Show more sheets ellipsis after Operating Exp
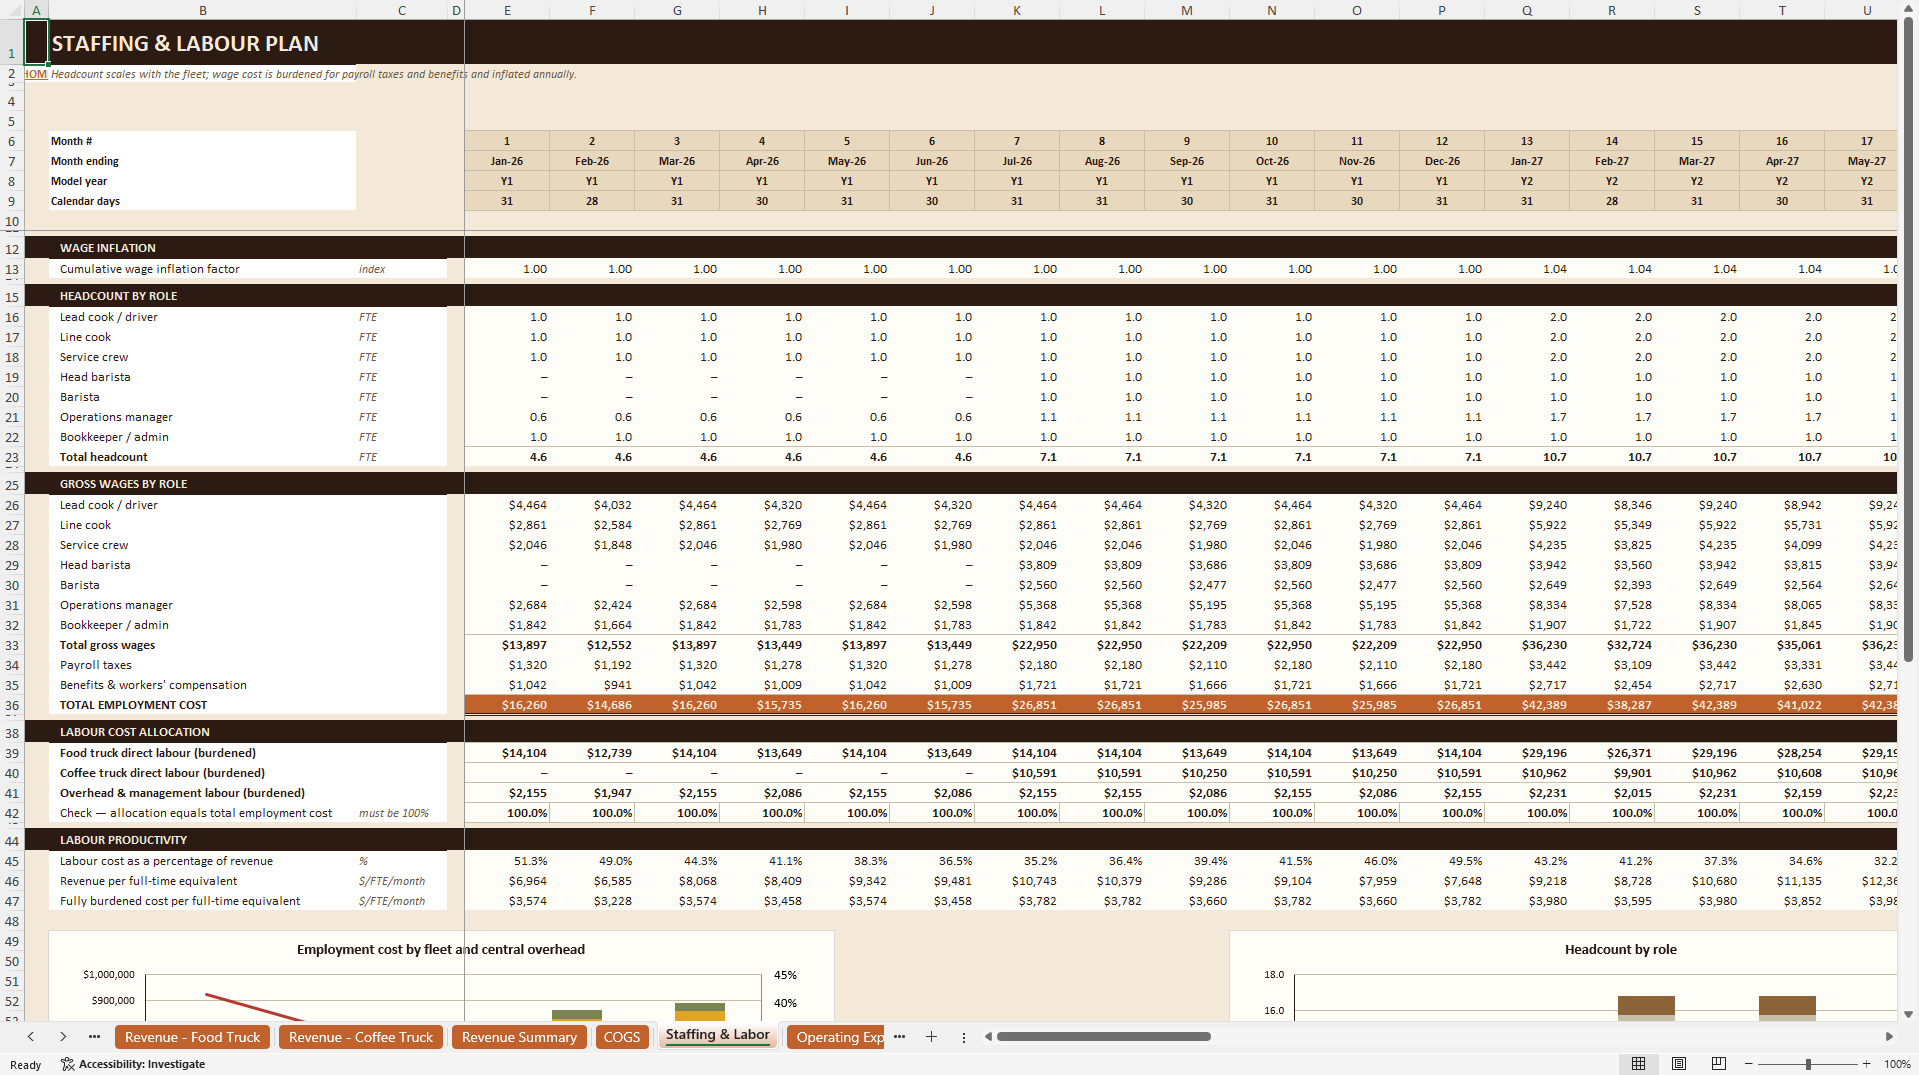Image resolution: width=1919 pixels, height=1075 pixels. pos(899,1037)
